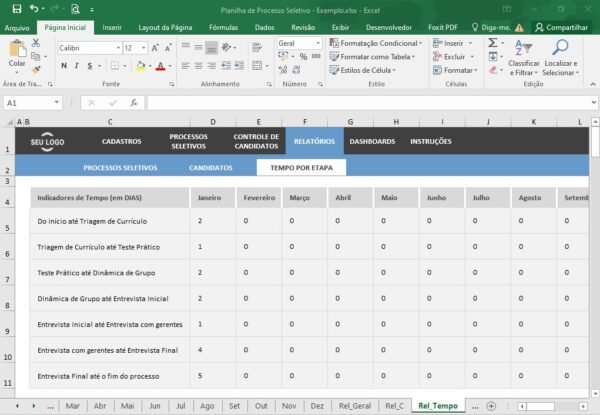Viewport: 600px width, 415px height.
Task: Open the Arquivo tab
Action: (x=17, y=28)
